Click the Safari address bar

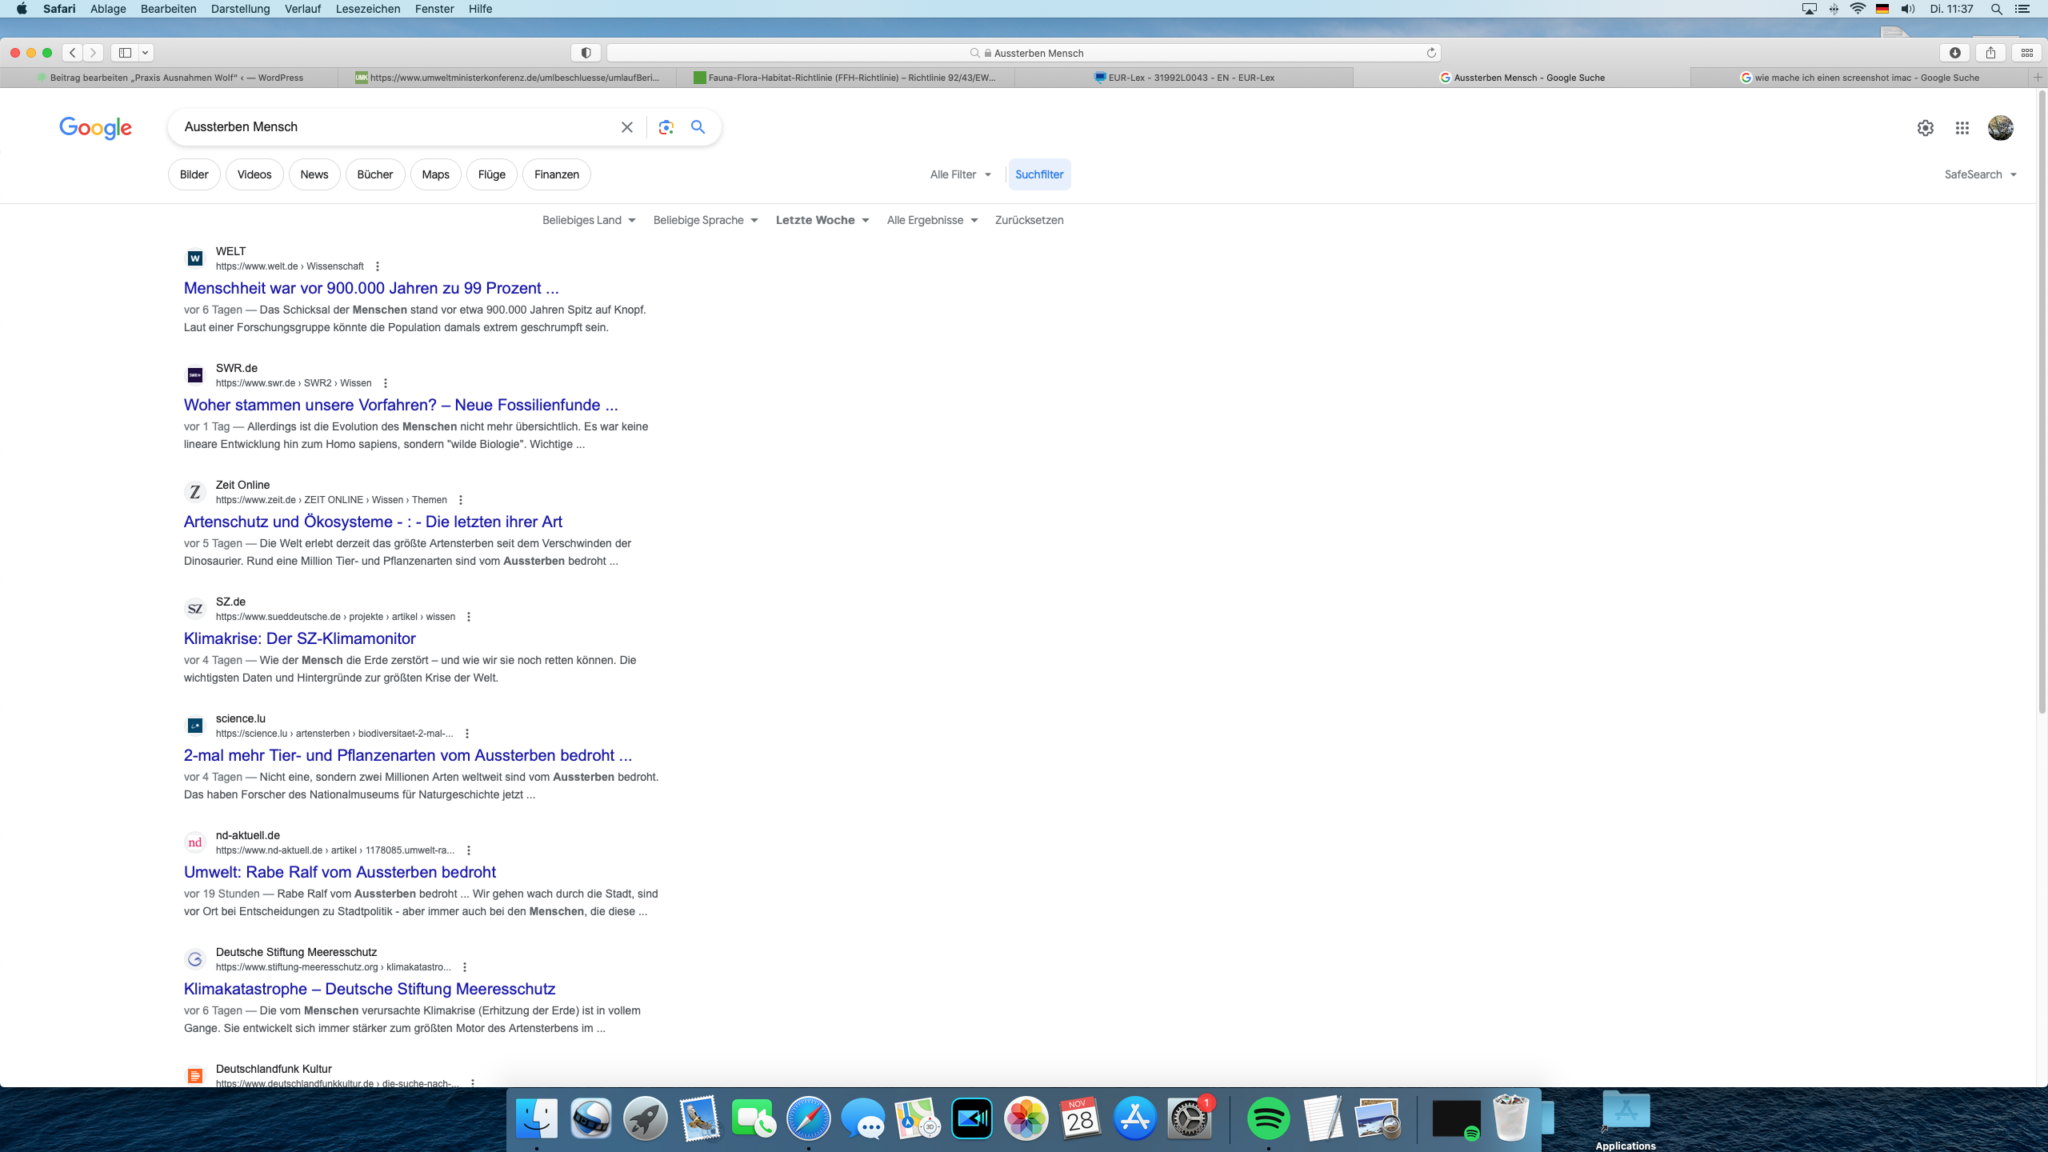click(x=1023, y=53)
